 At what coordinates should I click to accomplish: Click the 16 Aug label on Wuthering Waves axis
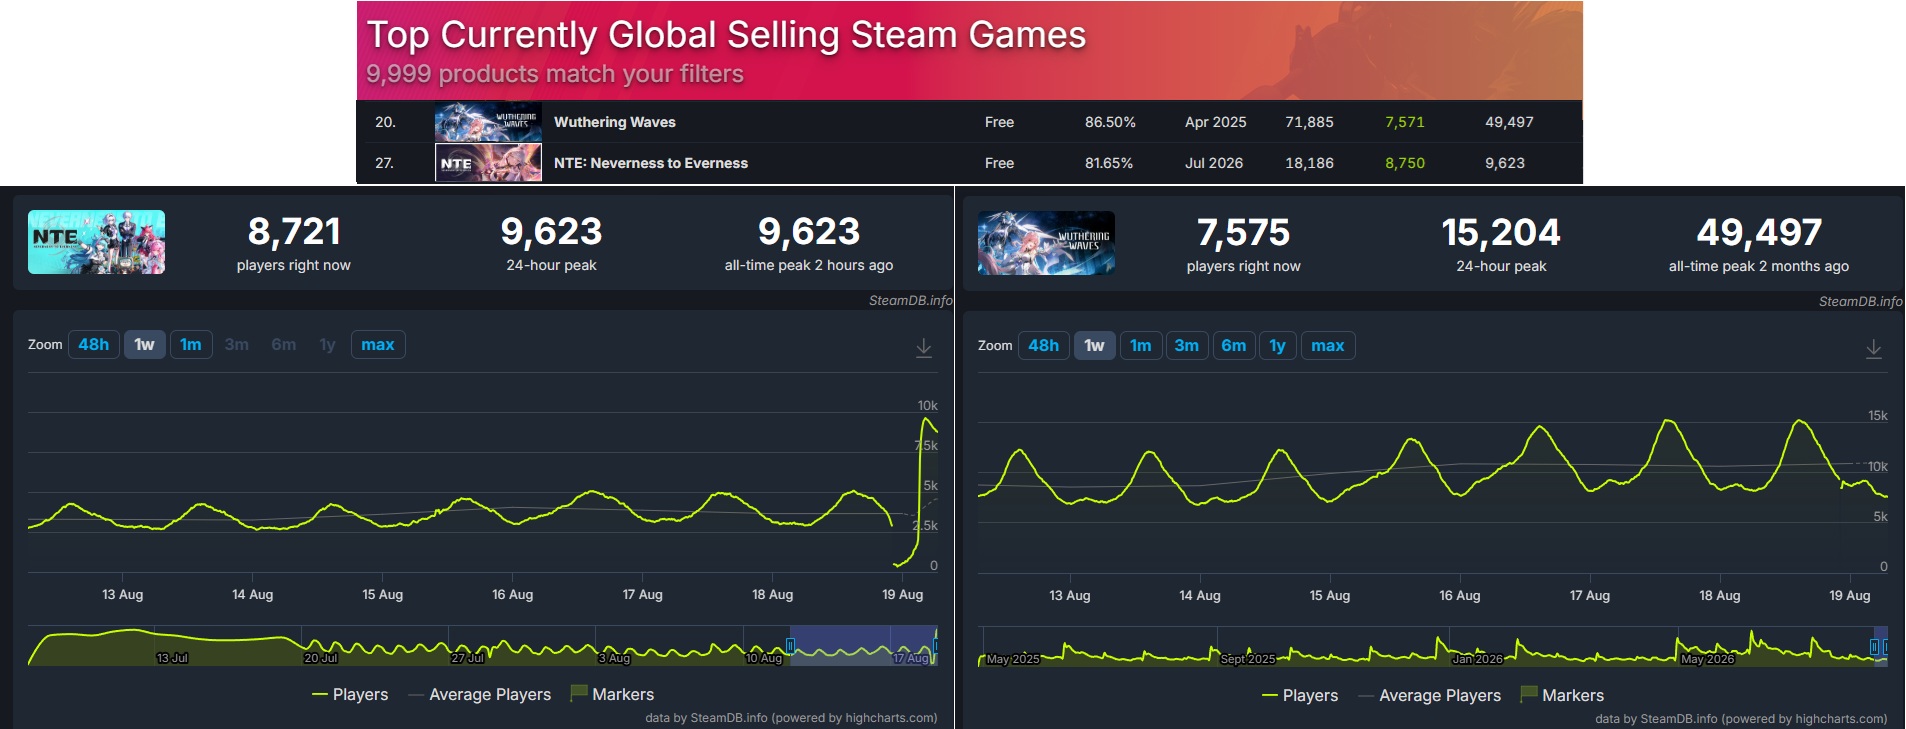1459,595
